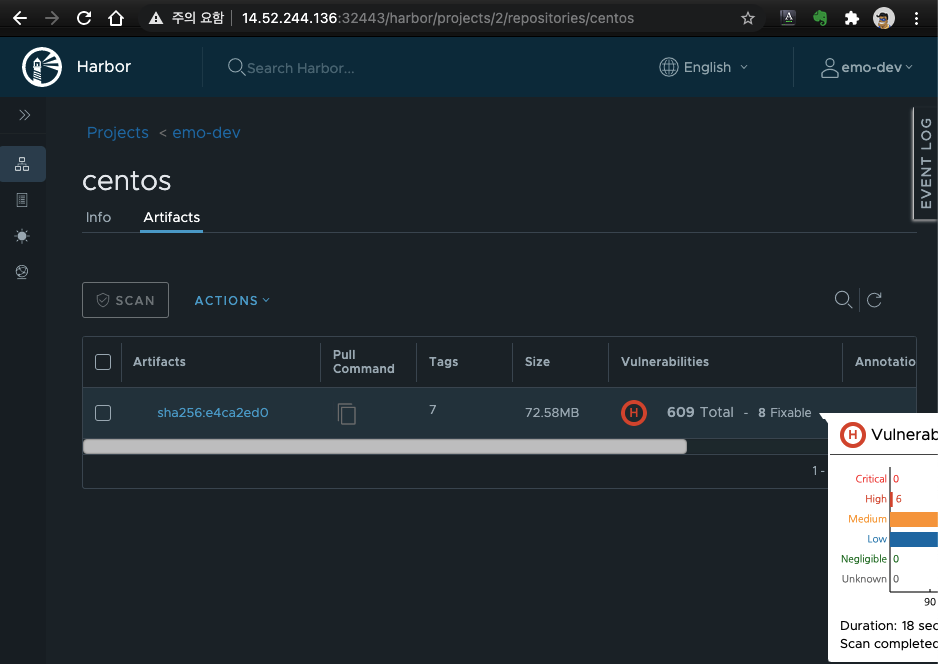Open the English language dropdown
The width and height of the screenshot is (938, 664).
[704, 67]
